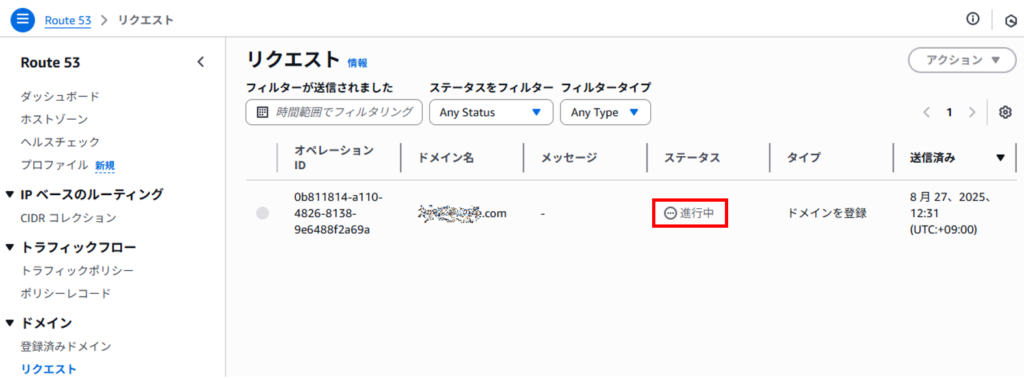Click page number 1 in pagination
This screenshot has width=1024, height=378.
(949, 112)
